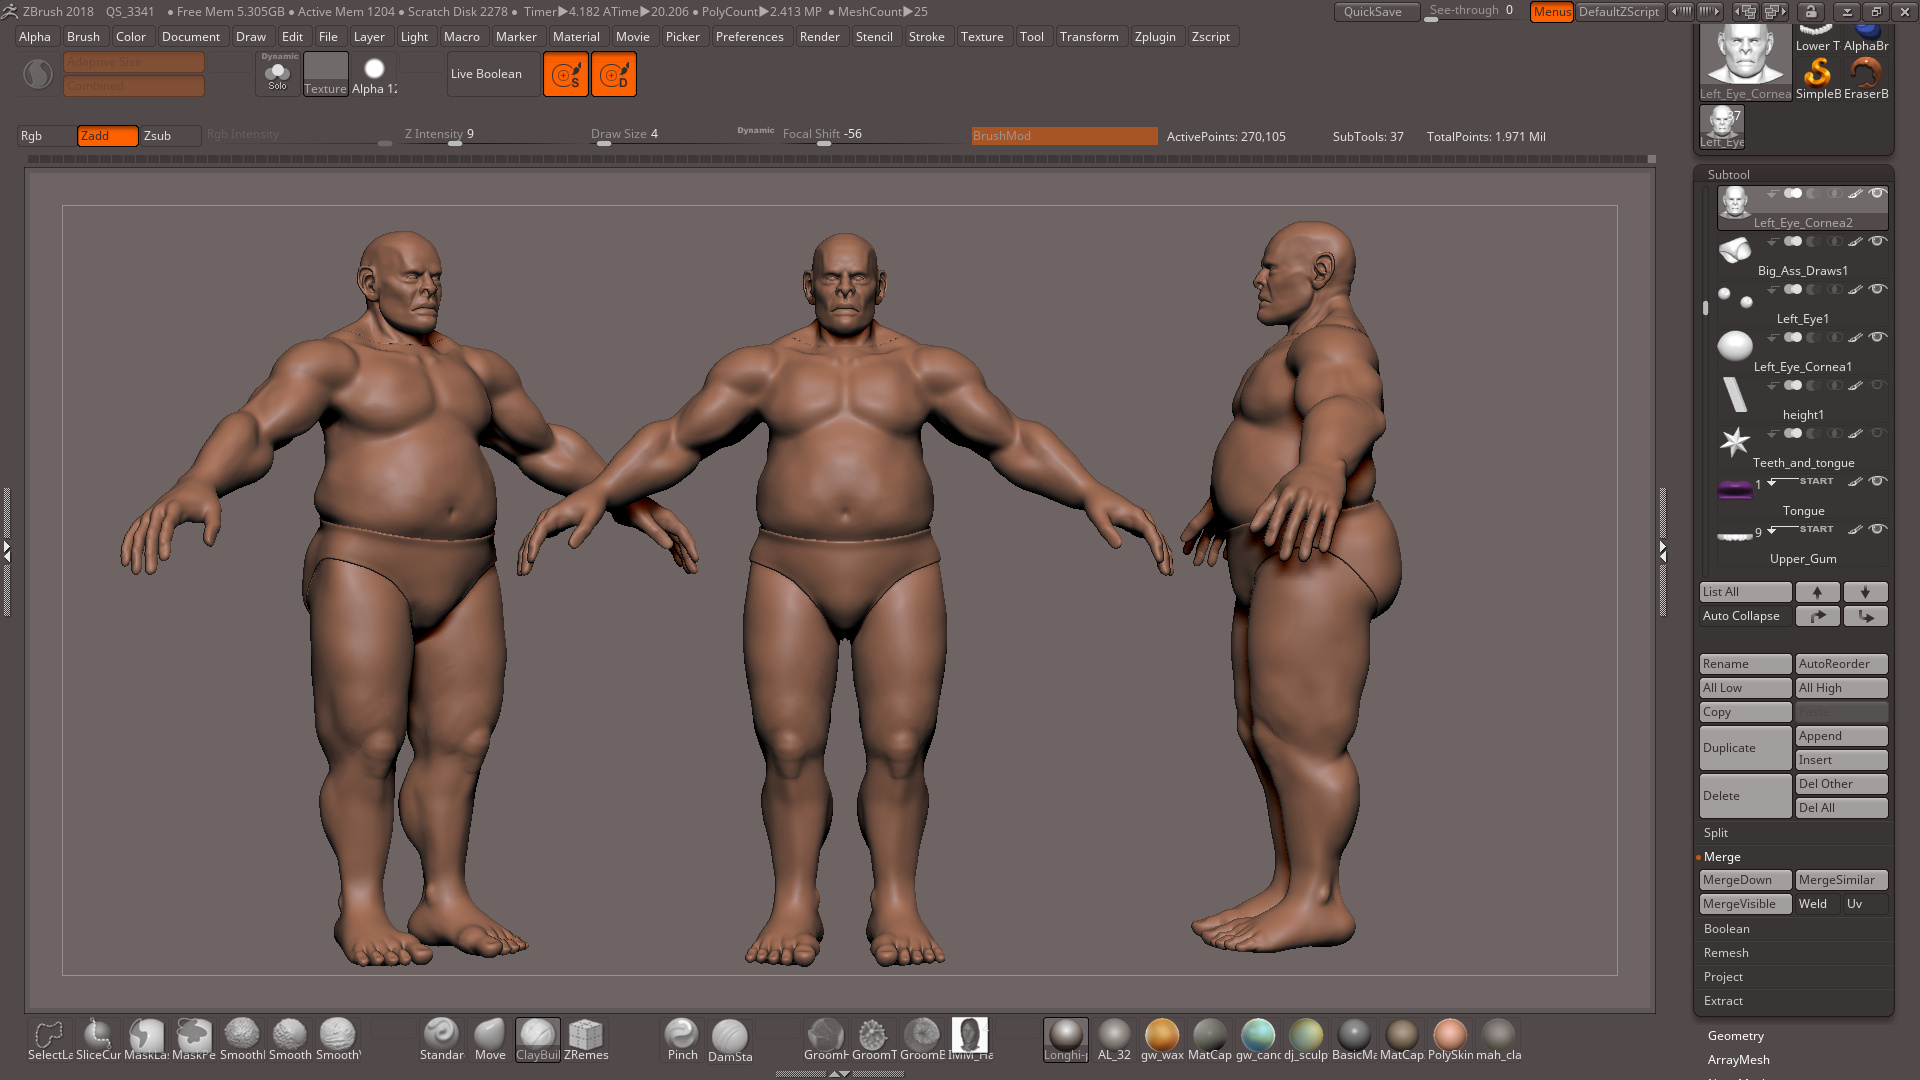
Task: Click the MergeDown button
Action: (1745, 880)
